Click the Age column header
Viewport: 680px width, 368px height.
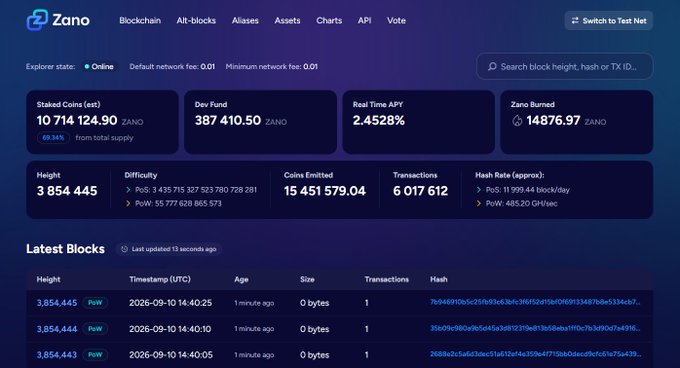[x=241, y=280]
